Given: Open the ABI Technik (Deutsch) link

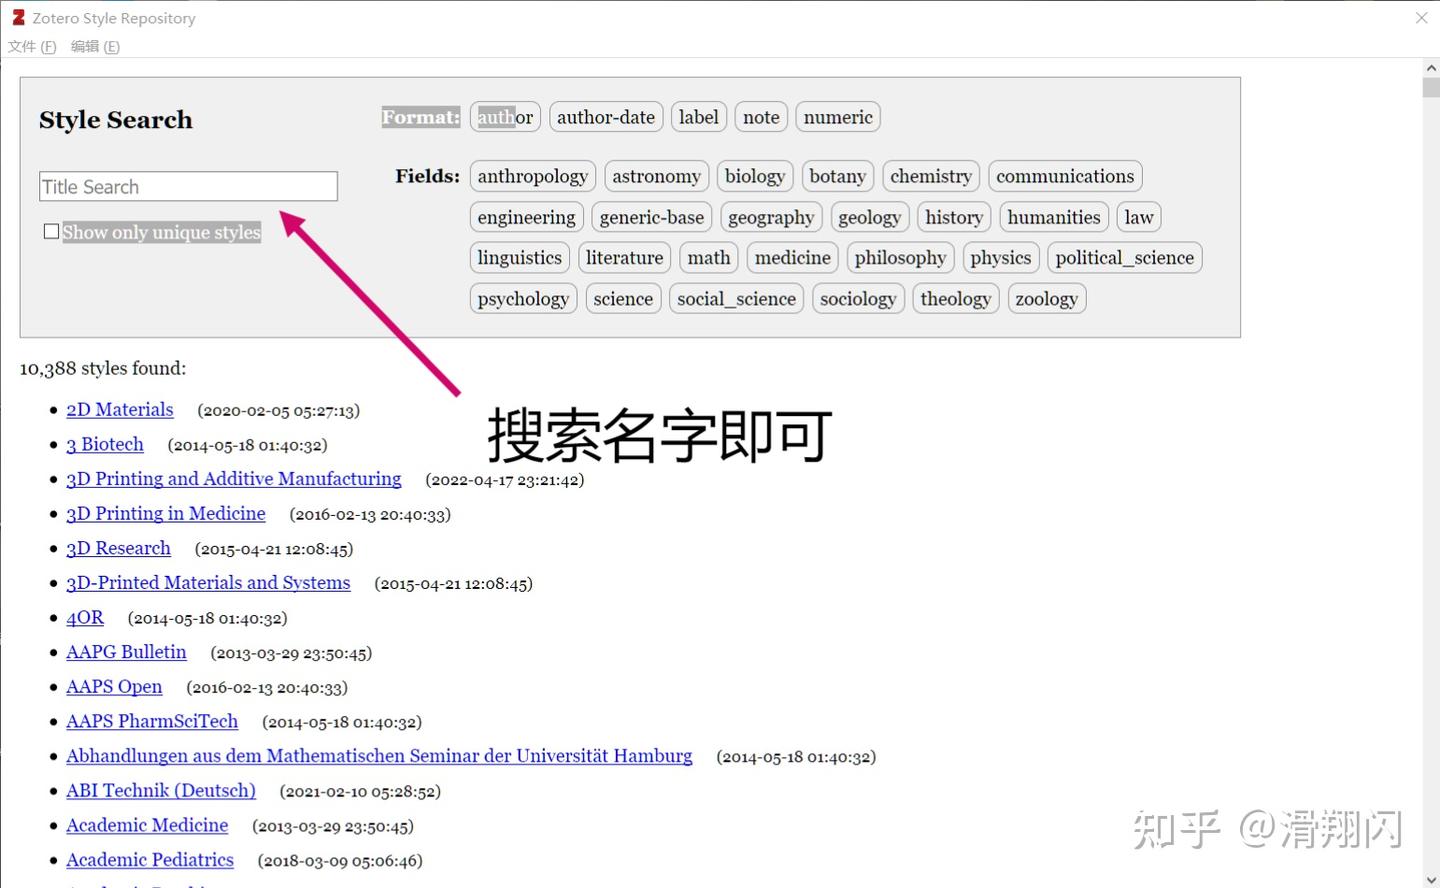Looking at the screenshot, I should (x=161, y=790).
